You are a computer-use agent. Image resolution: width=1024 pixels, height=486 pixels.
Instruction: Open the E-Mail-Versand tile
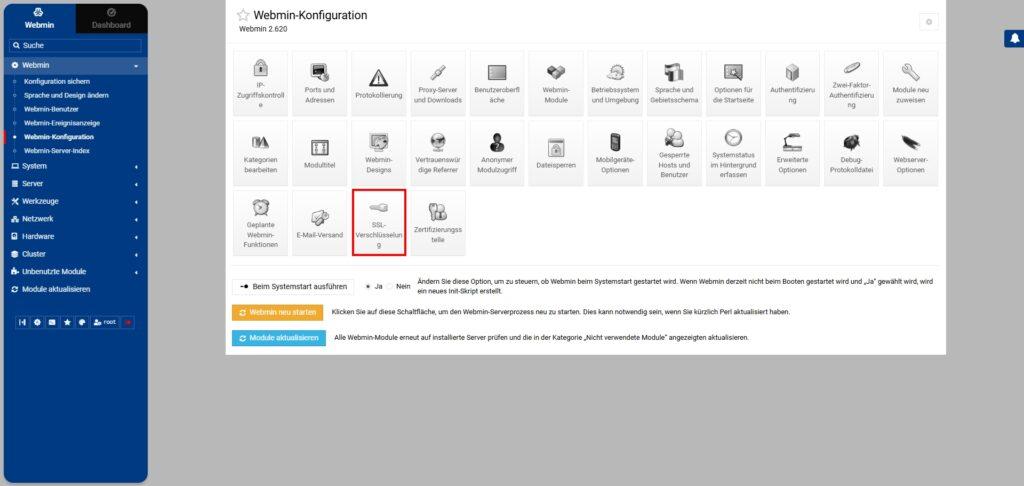pos(319,223)
